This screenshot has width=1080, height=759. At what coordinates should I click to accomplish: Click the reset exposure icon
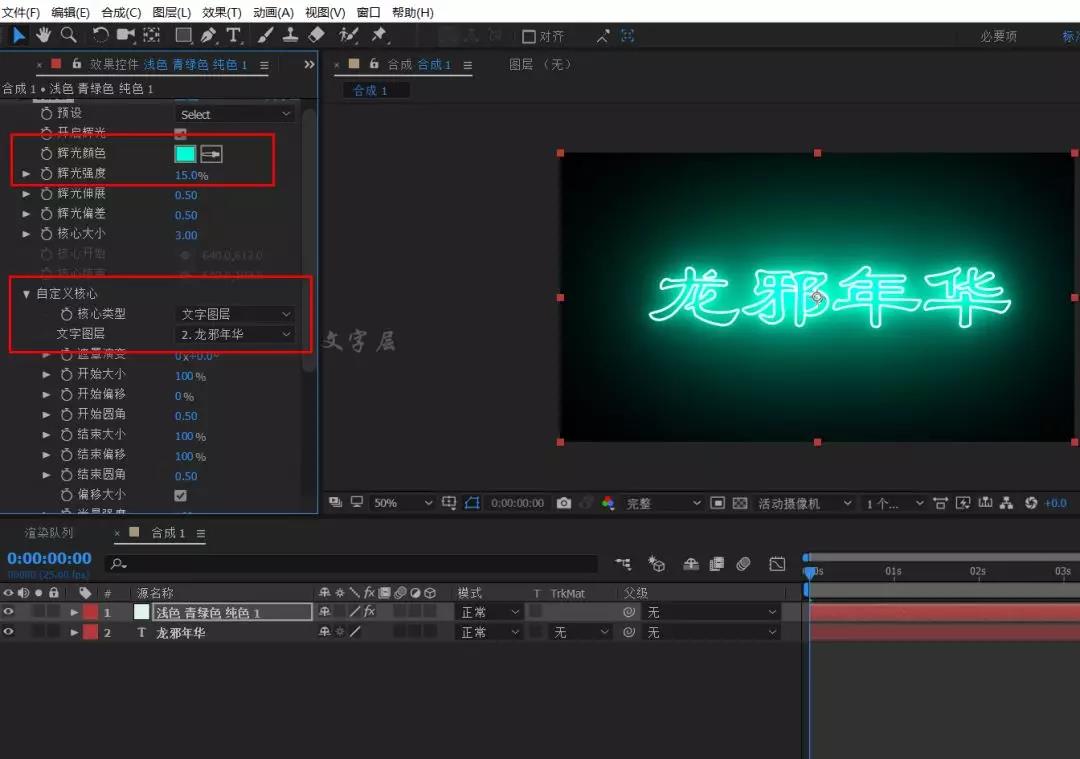[1031, 503]
